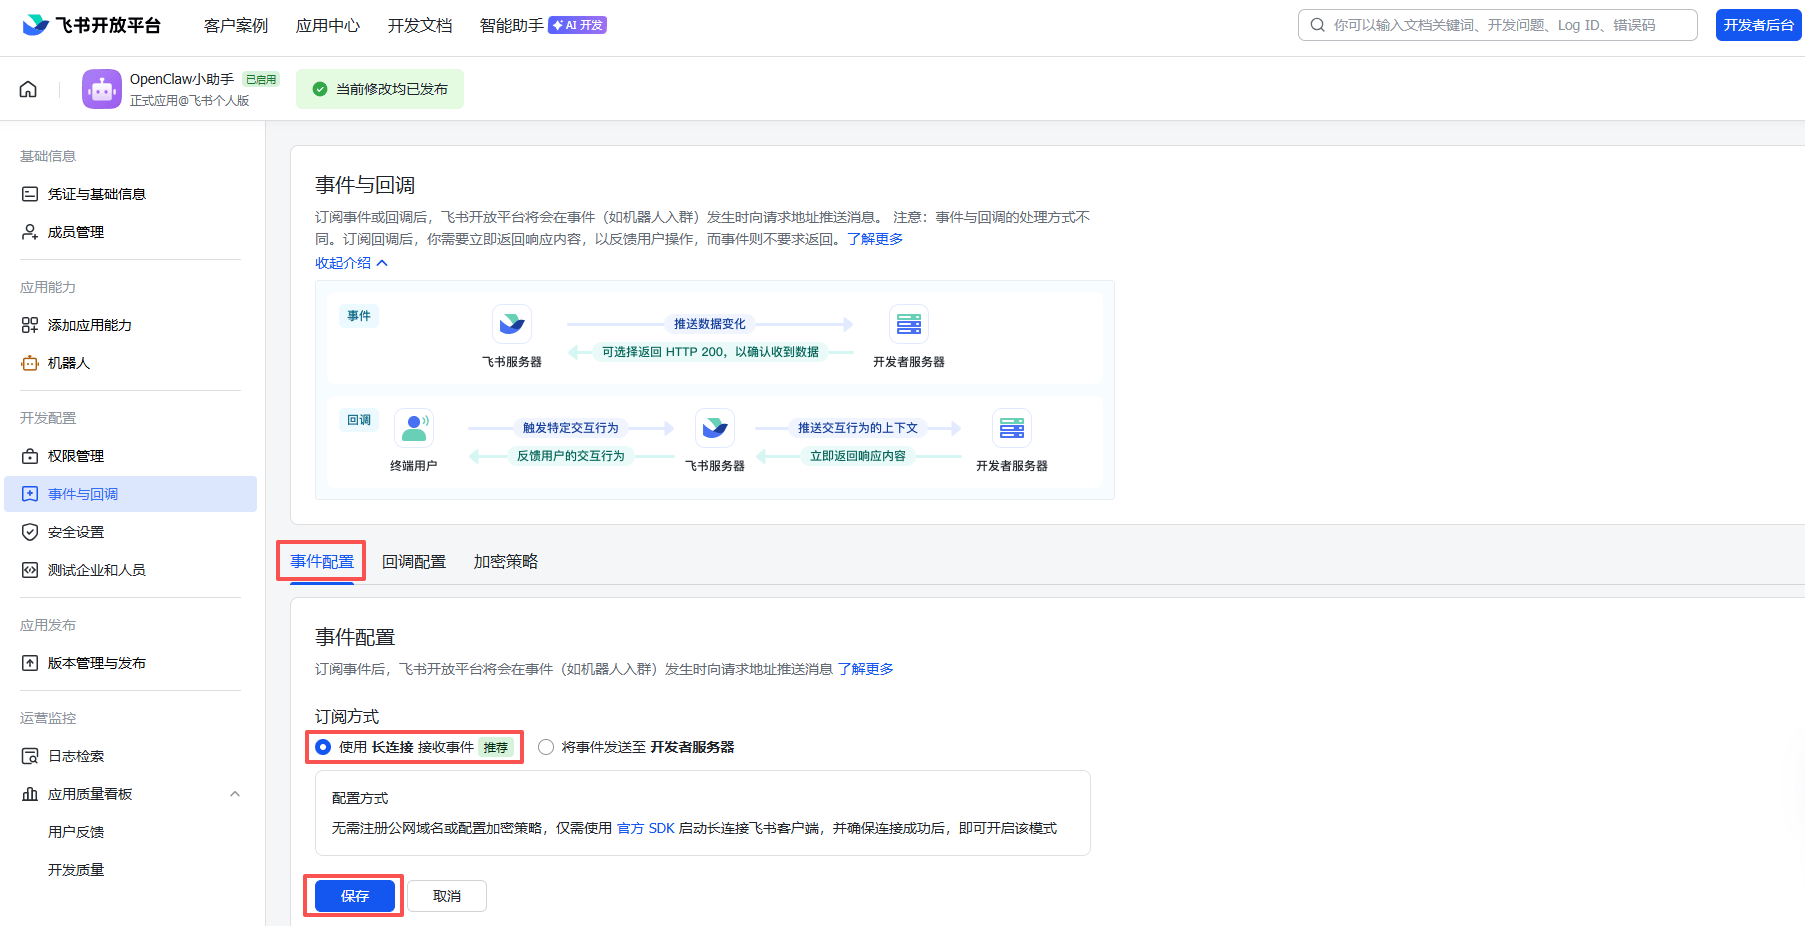Open the 机器人 bot settings
Image resolution: width=1805 pixels, height=926 pixels.
pyautogui.click(x=68, y=363)
